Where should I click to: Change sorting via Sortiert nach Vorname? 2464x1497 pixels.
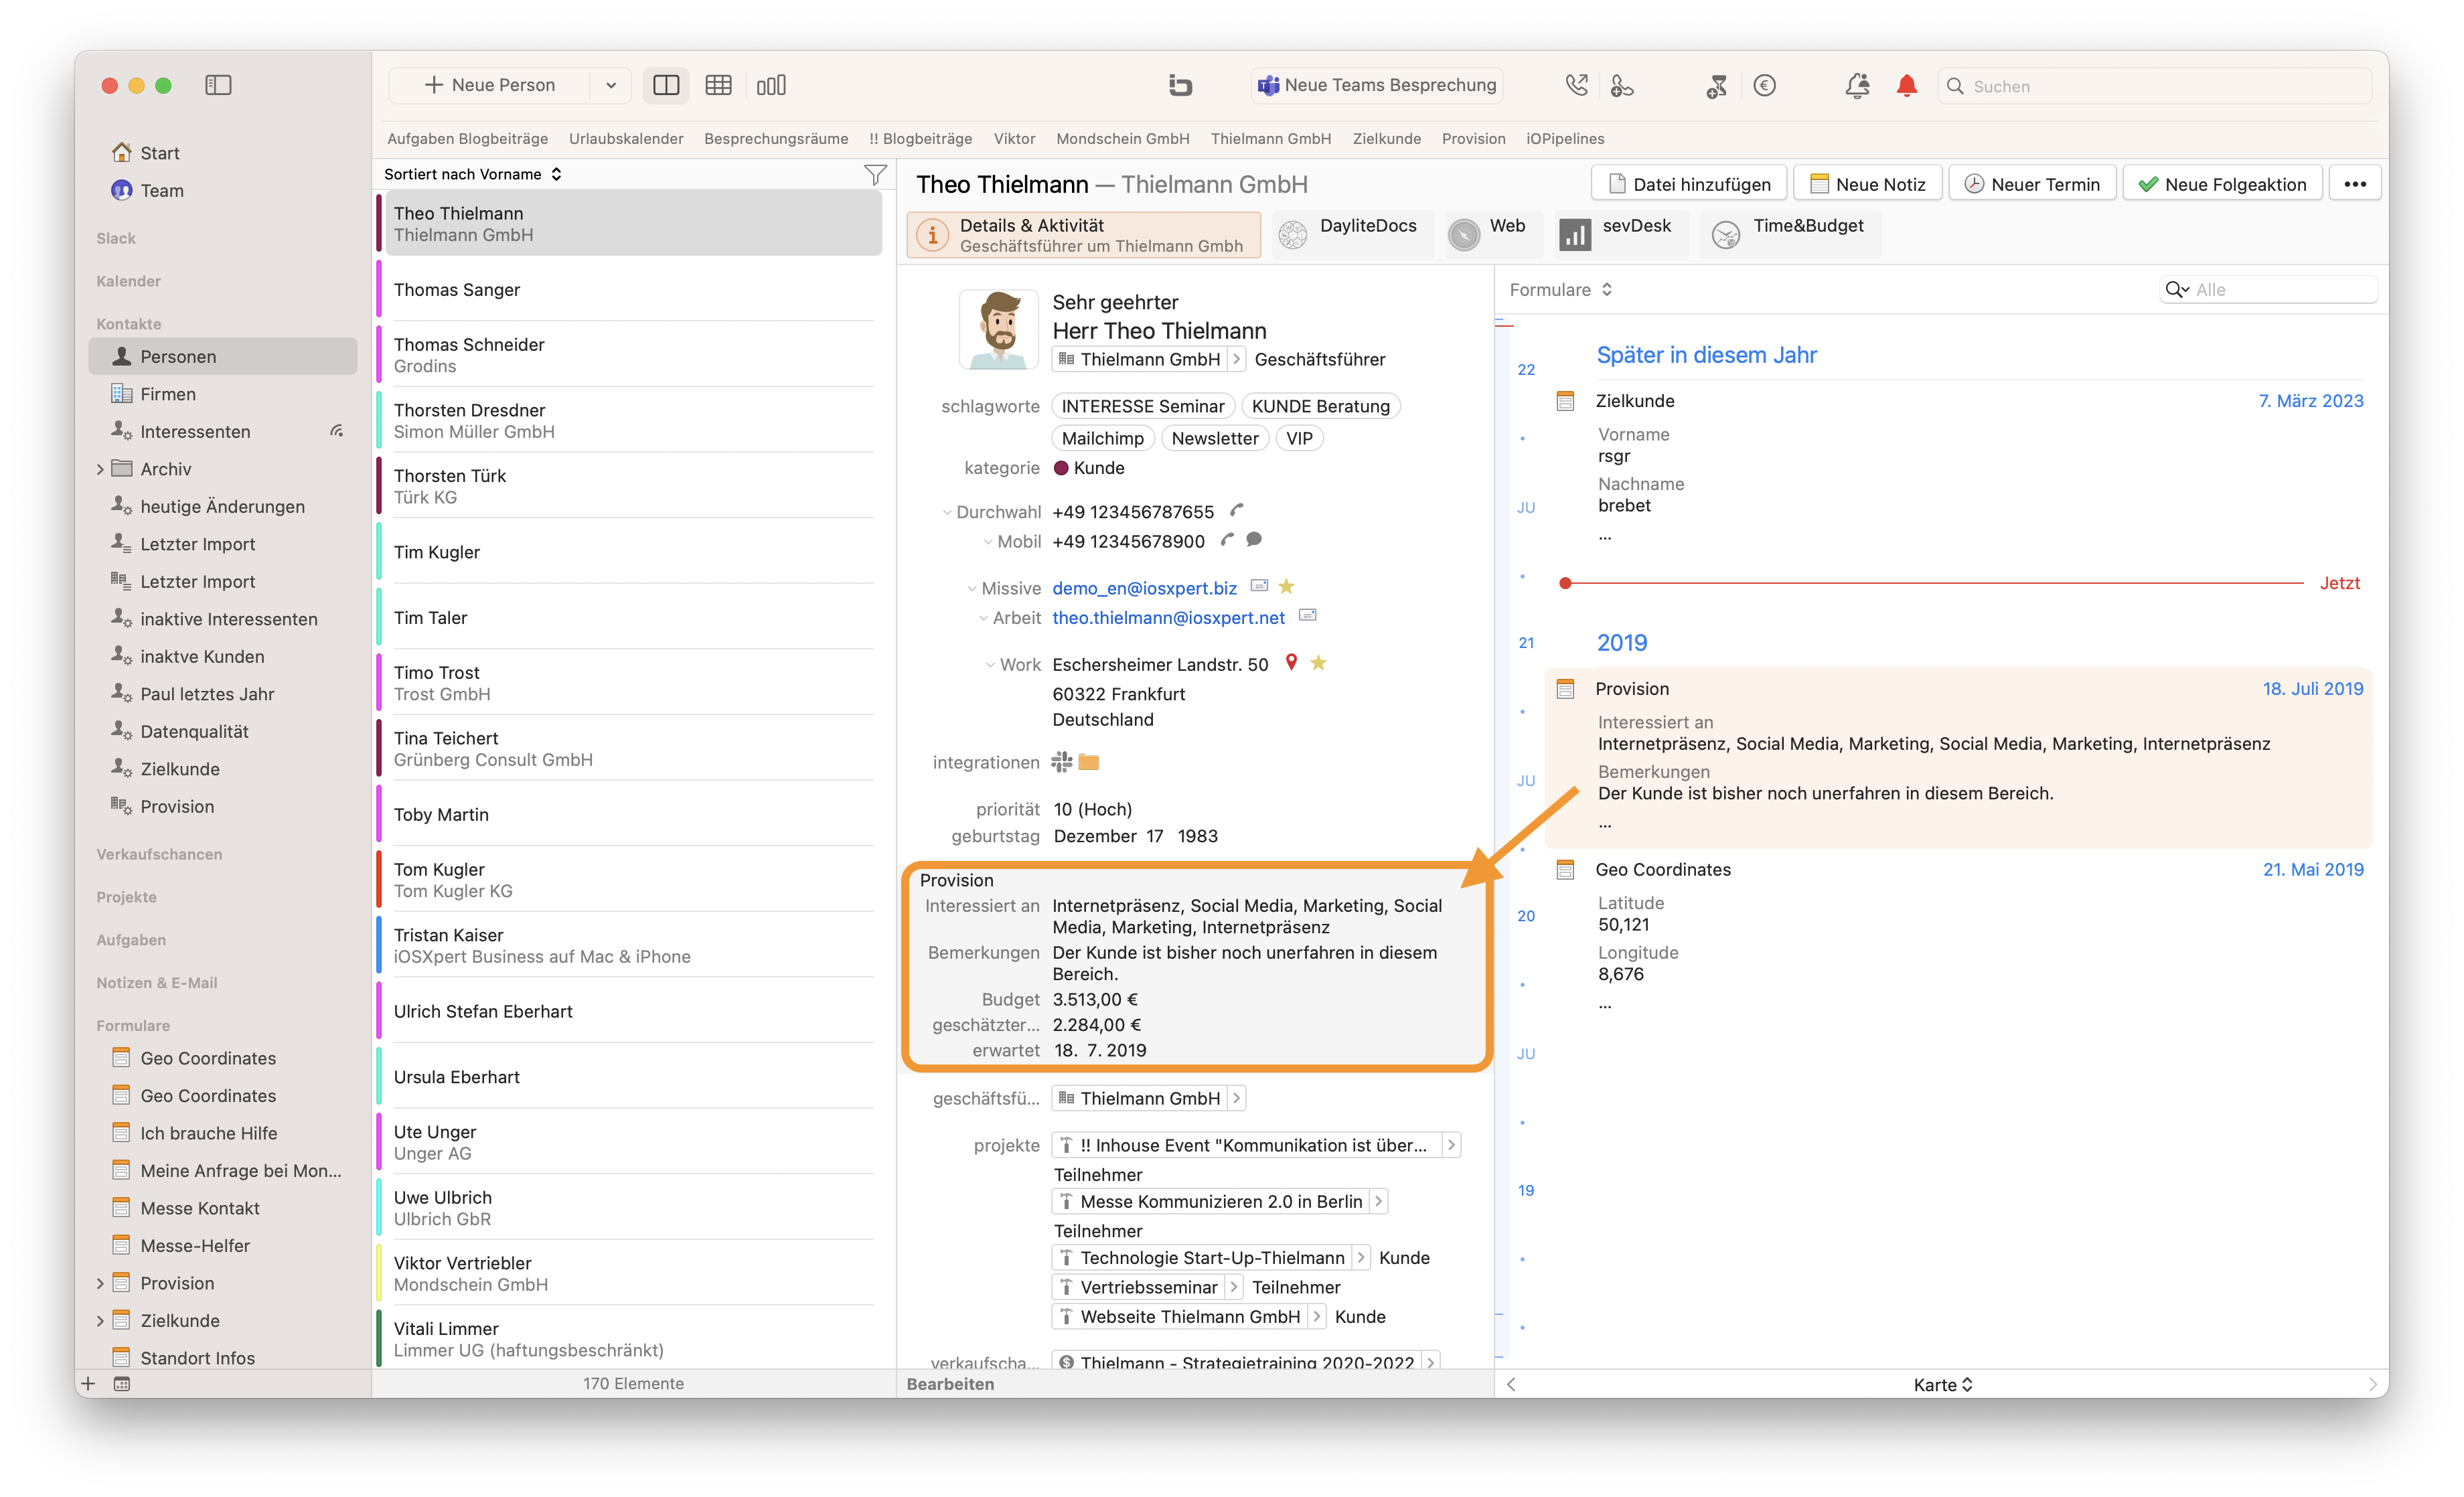tap(472, 174)
